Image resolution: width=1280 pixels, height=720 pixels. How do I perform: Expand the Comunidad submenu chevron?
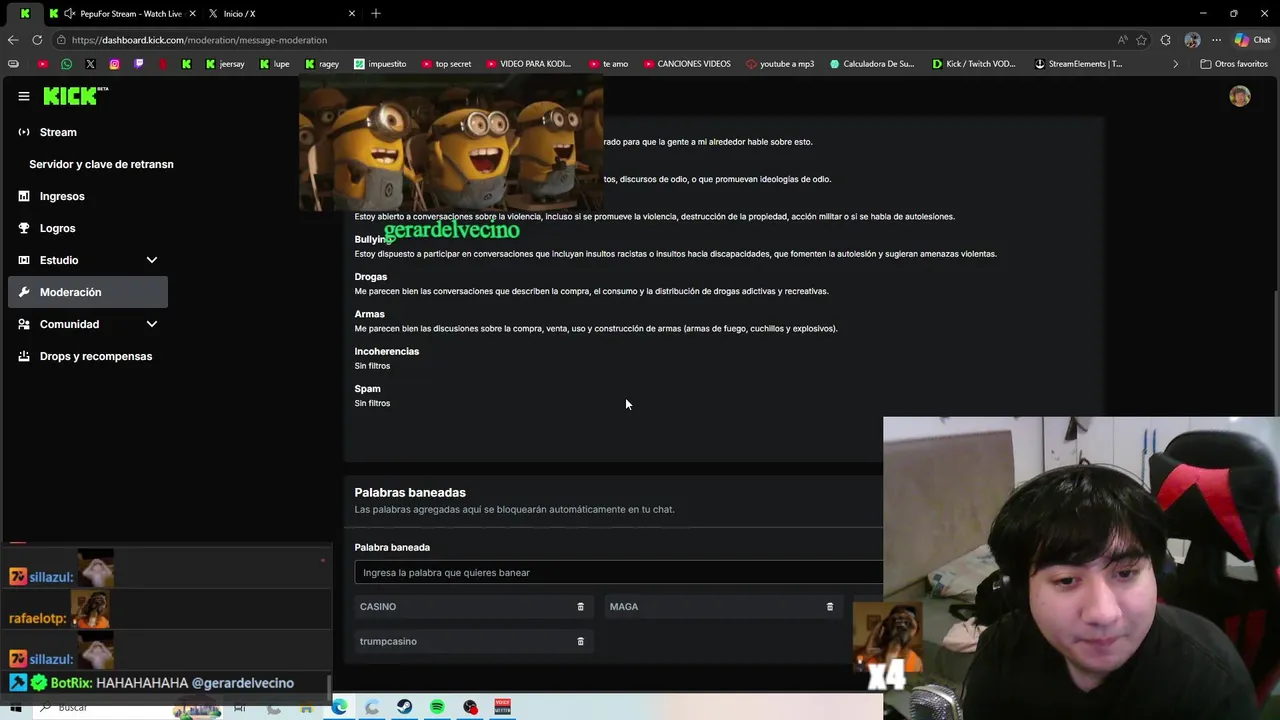point(152,324)
